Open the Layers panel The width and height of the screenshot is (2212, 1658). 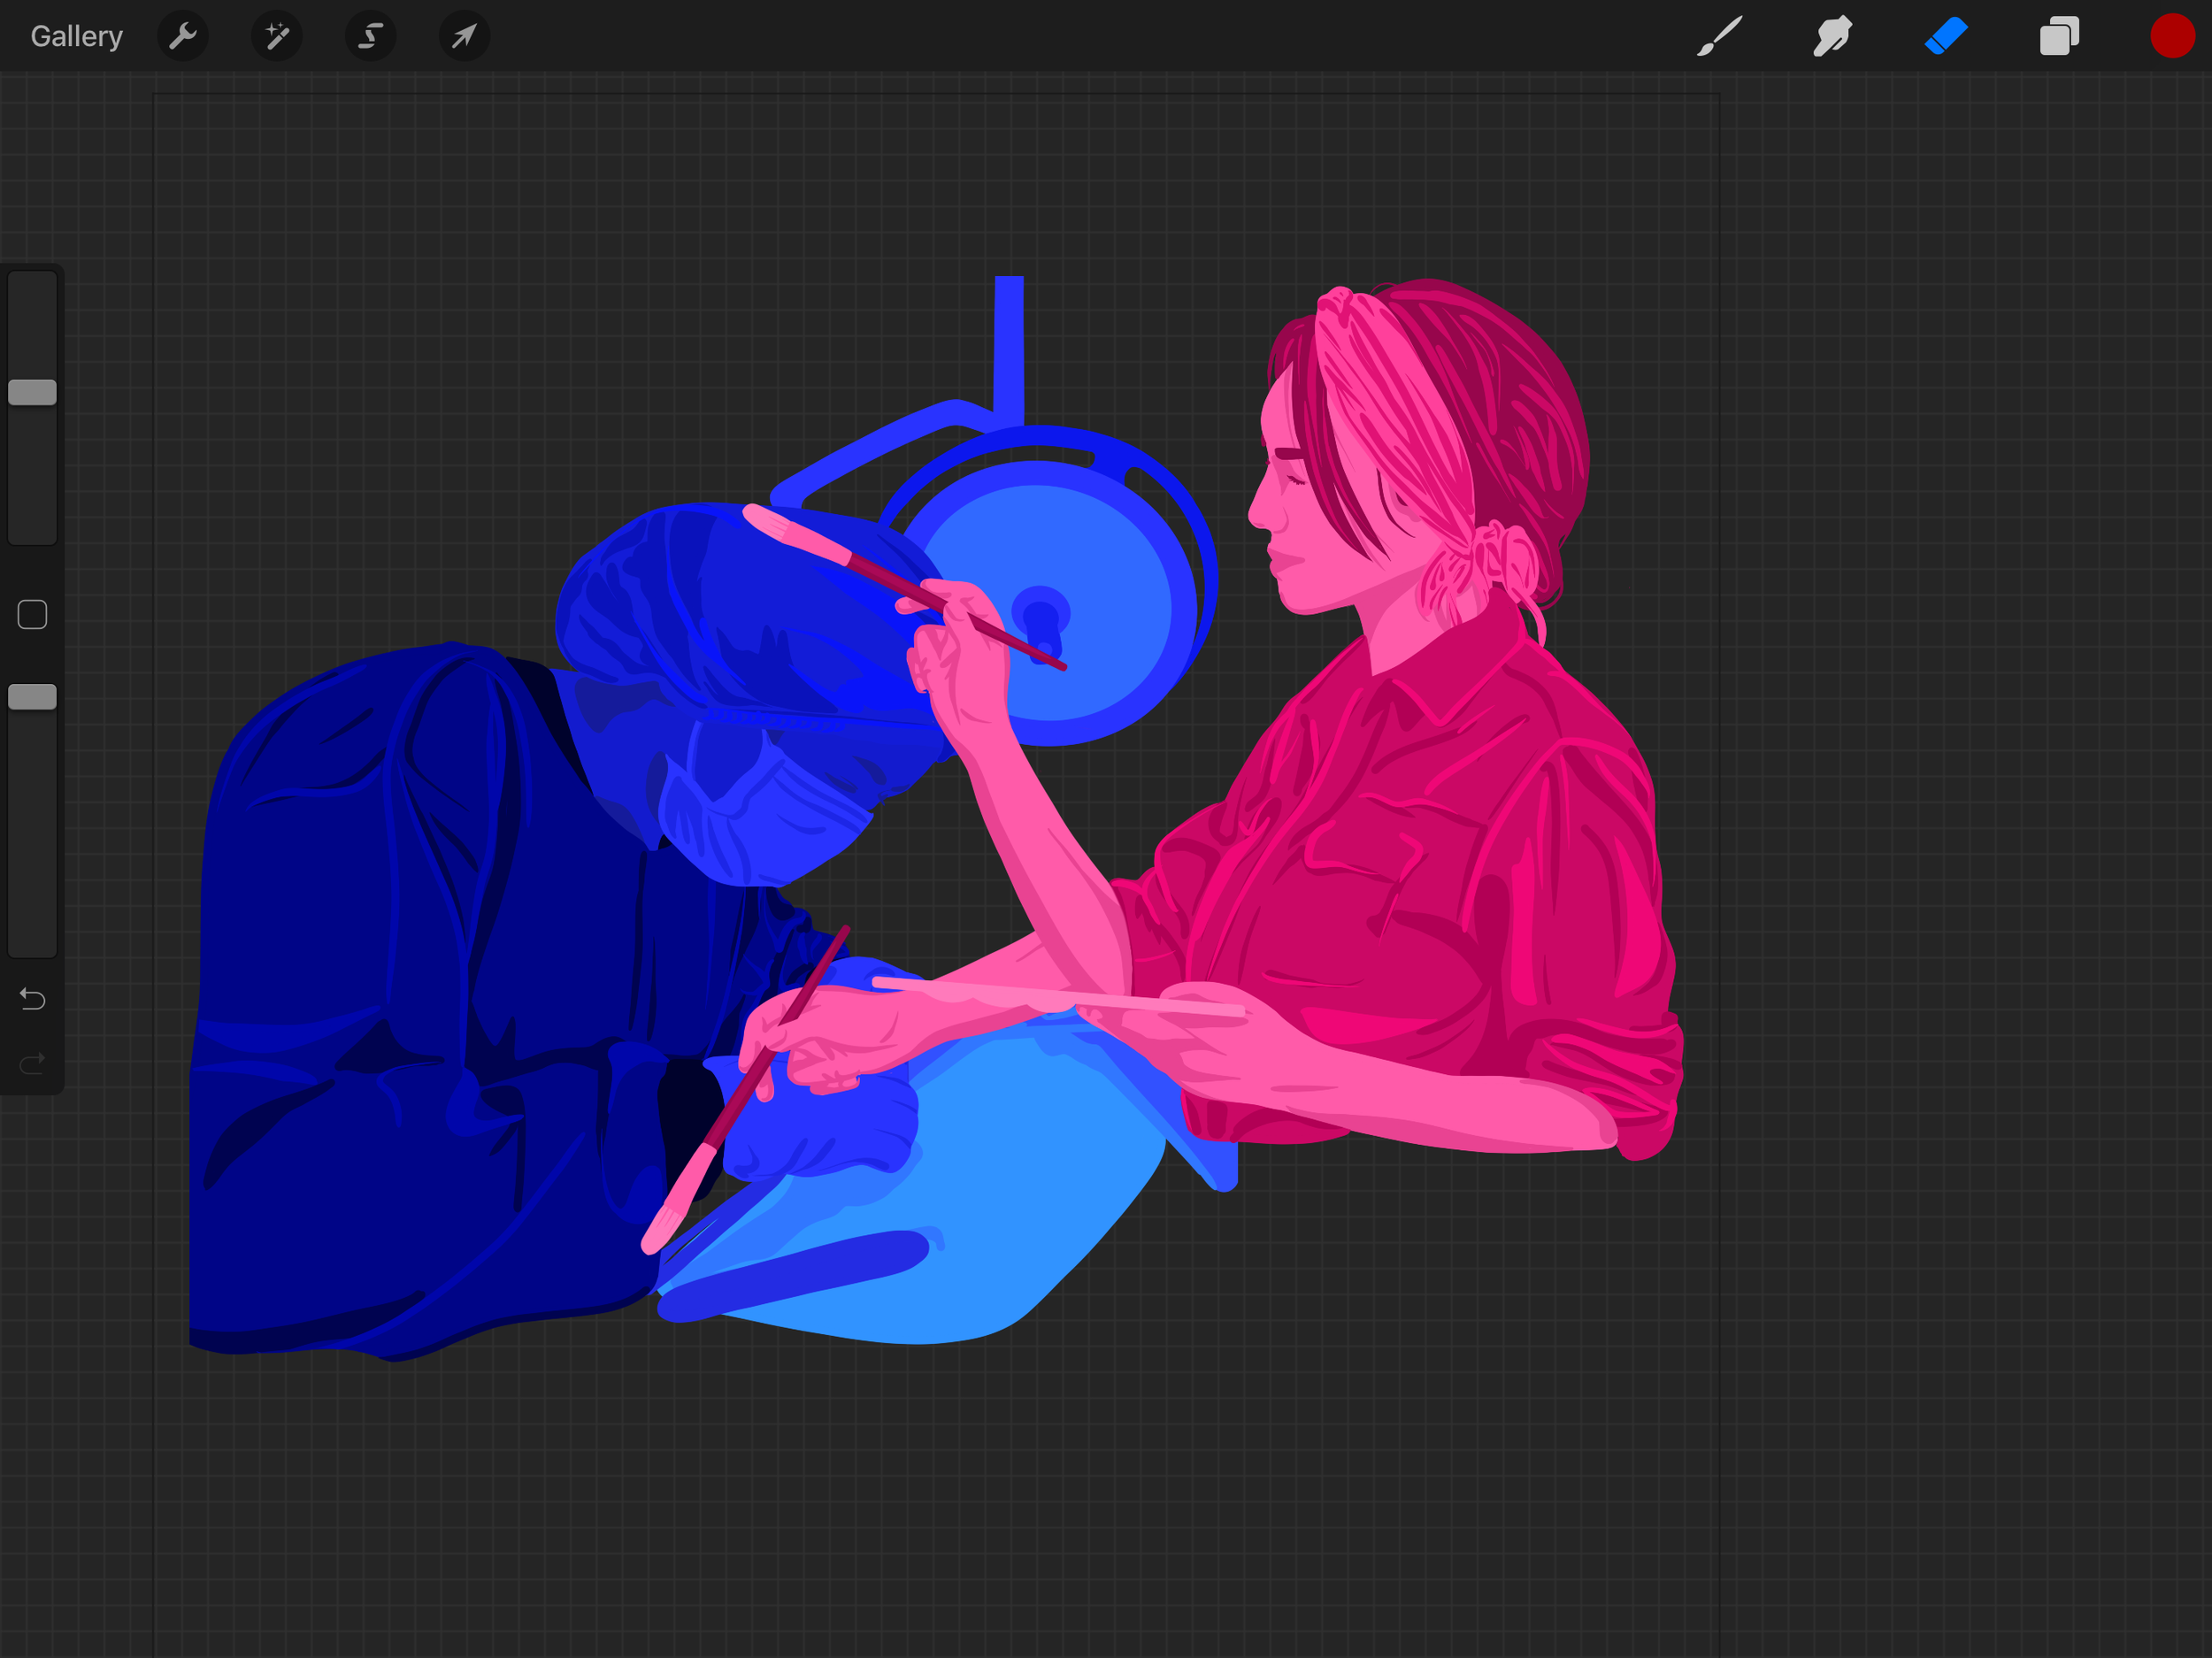point(2059,37)
